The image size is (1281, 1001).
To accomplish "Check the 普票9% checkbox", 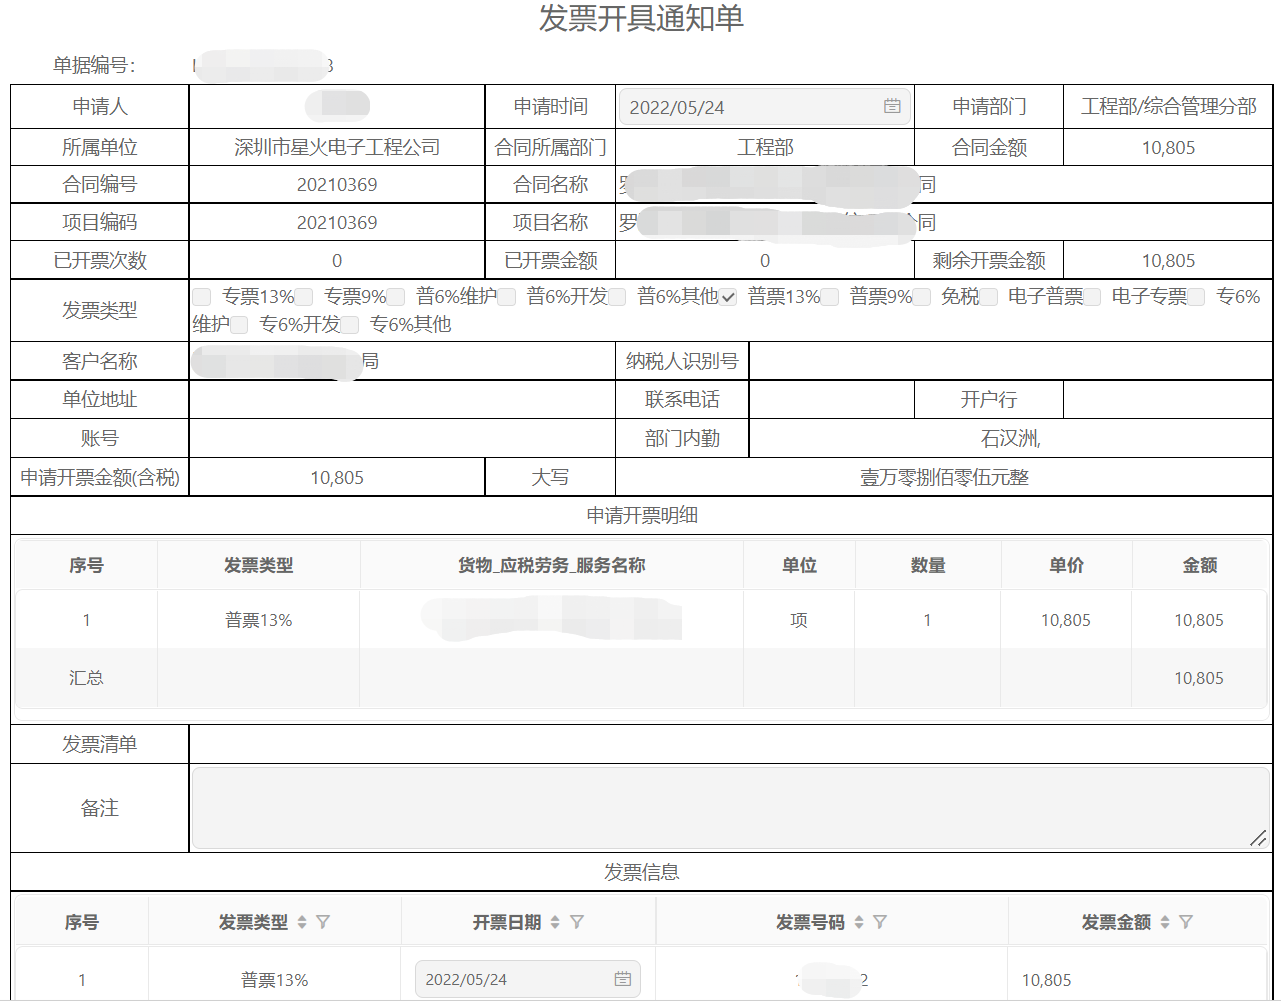I will [830, 297].
